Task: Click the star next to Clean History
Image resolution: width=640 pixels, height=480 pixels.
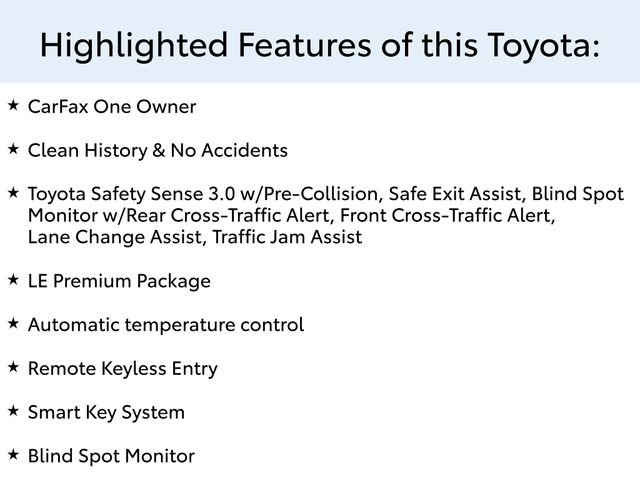Action: click(13, 148)
